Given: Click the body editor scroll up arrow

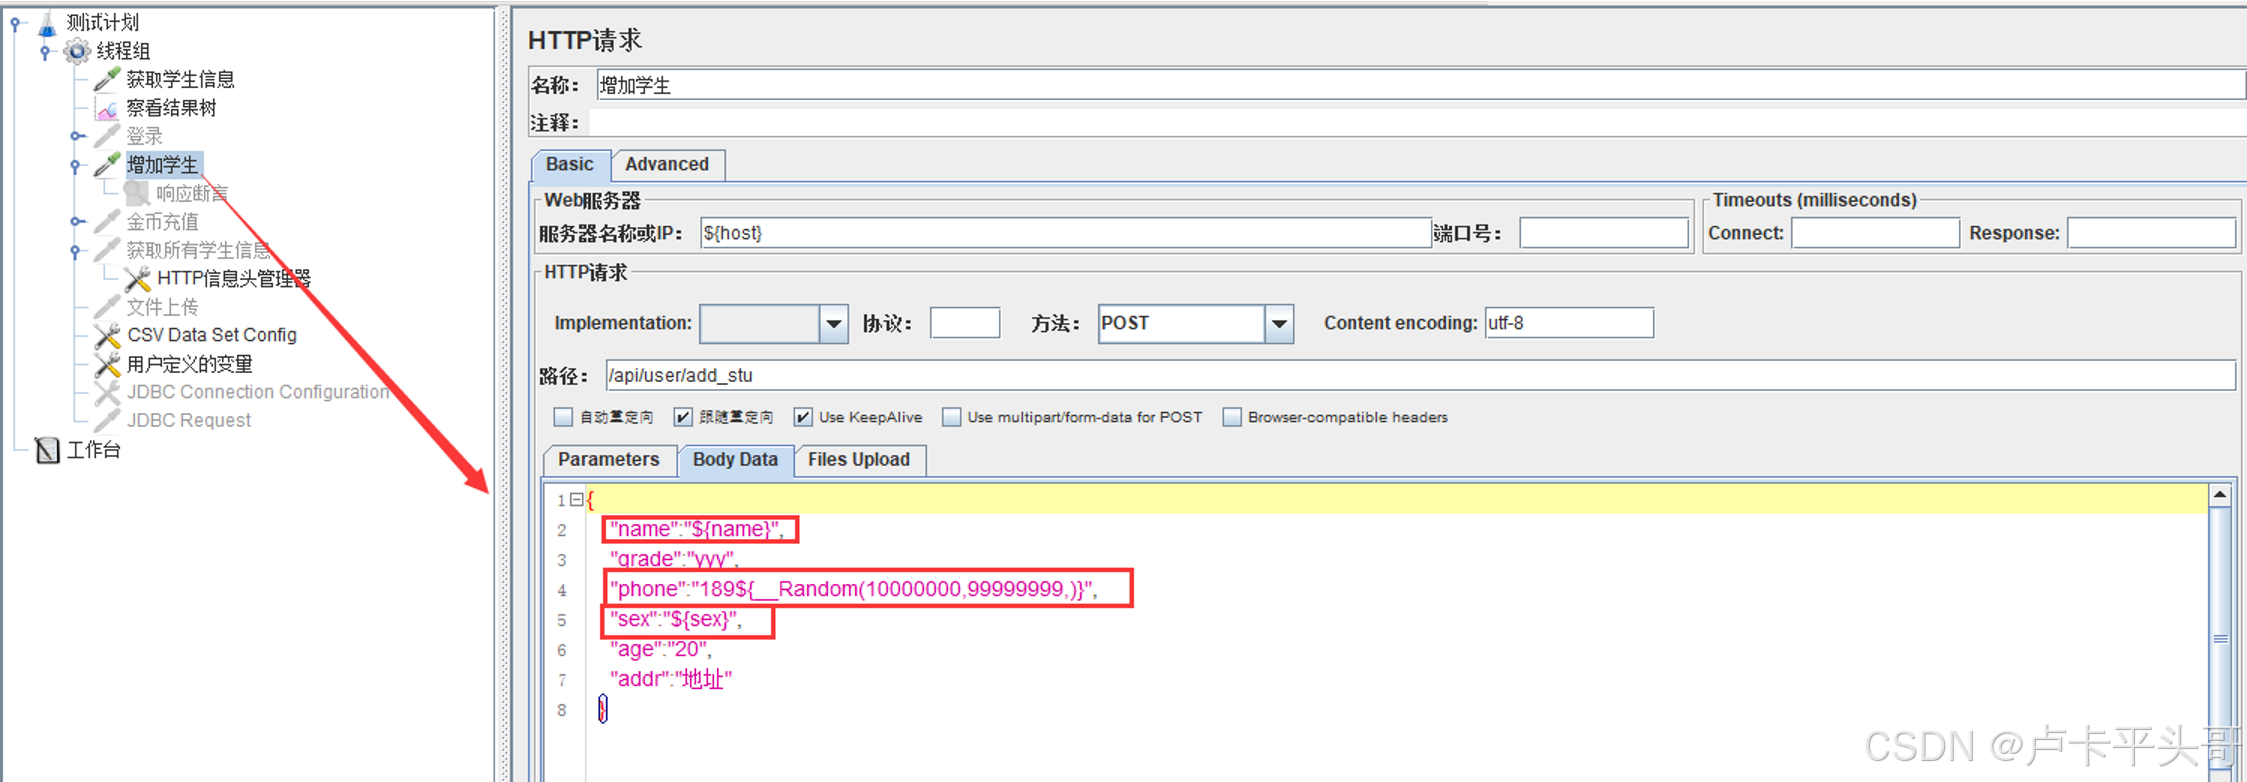Looking at the screenshot, I should click(x=2219, y=495).
